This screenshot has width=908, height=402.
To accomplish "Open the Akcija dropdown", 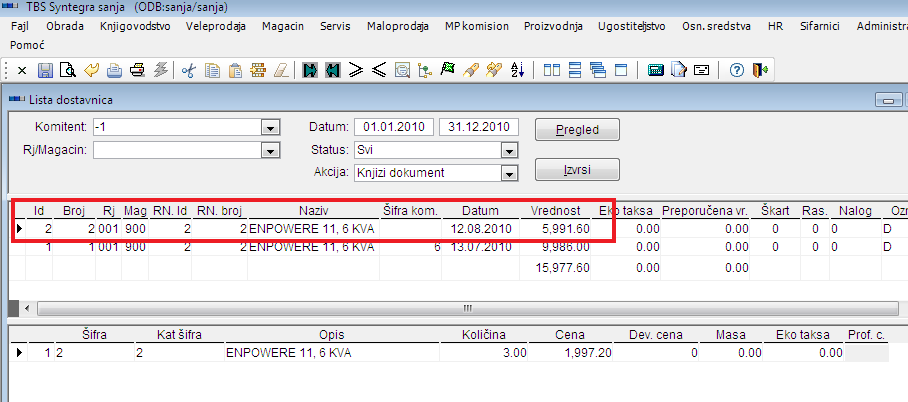I will pos(508,173).
